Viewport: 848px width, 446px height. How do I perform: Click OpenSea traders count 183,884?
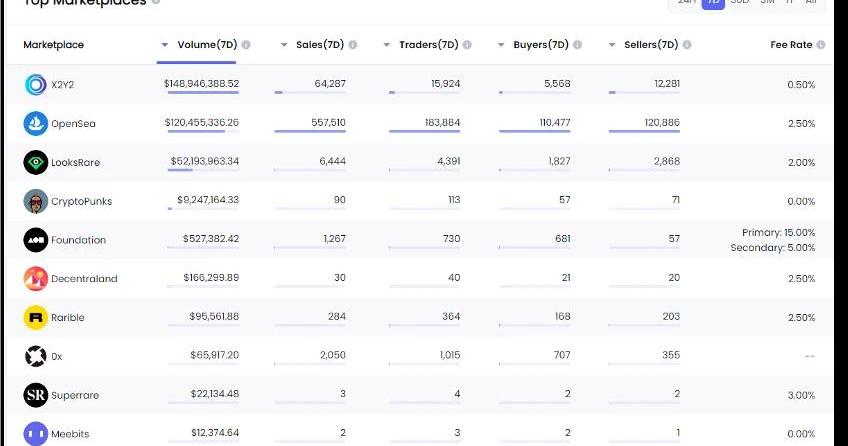pyautogui.click(x=442, y=123)
